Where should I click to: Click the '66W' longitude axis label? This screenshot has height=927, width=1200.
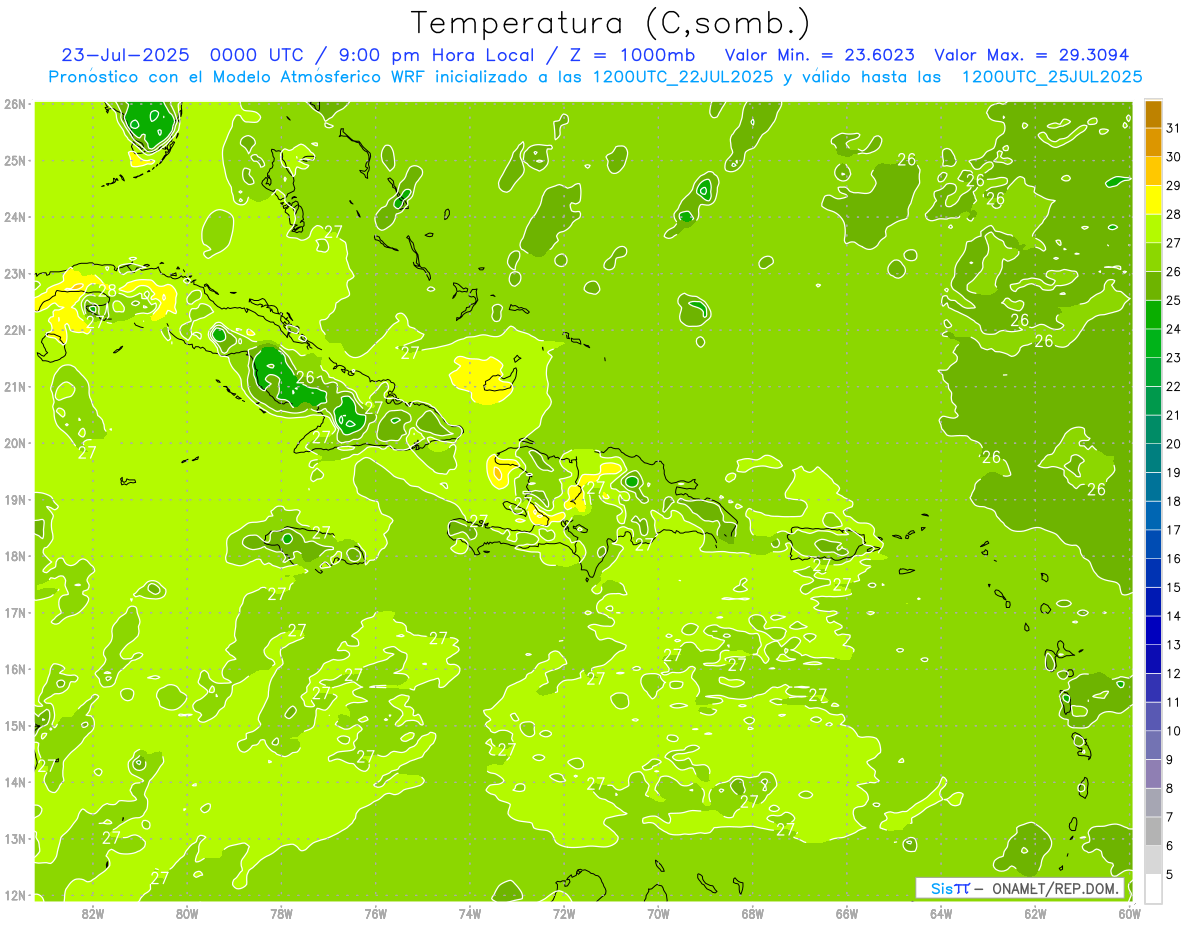coord(847,913)
